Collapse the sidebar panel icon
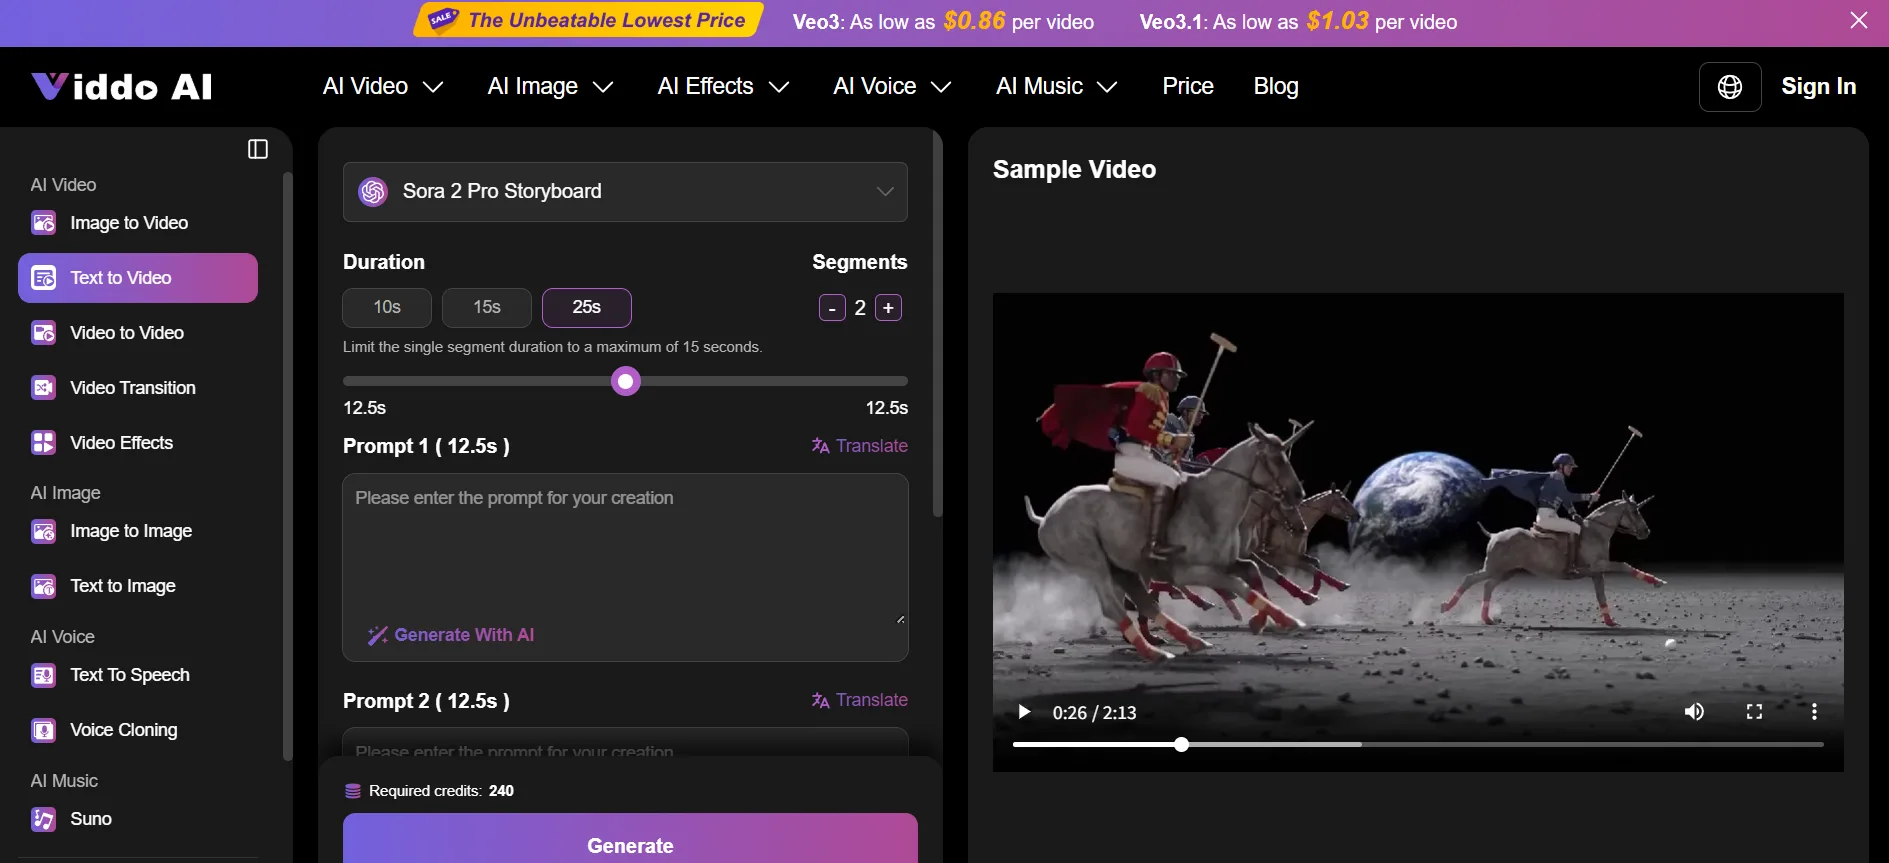Screen dimensions: 1889x863 [x=258, y=149]
